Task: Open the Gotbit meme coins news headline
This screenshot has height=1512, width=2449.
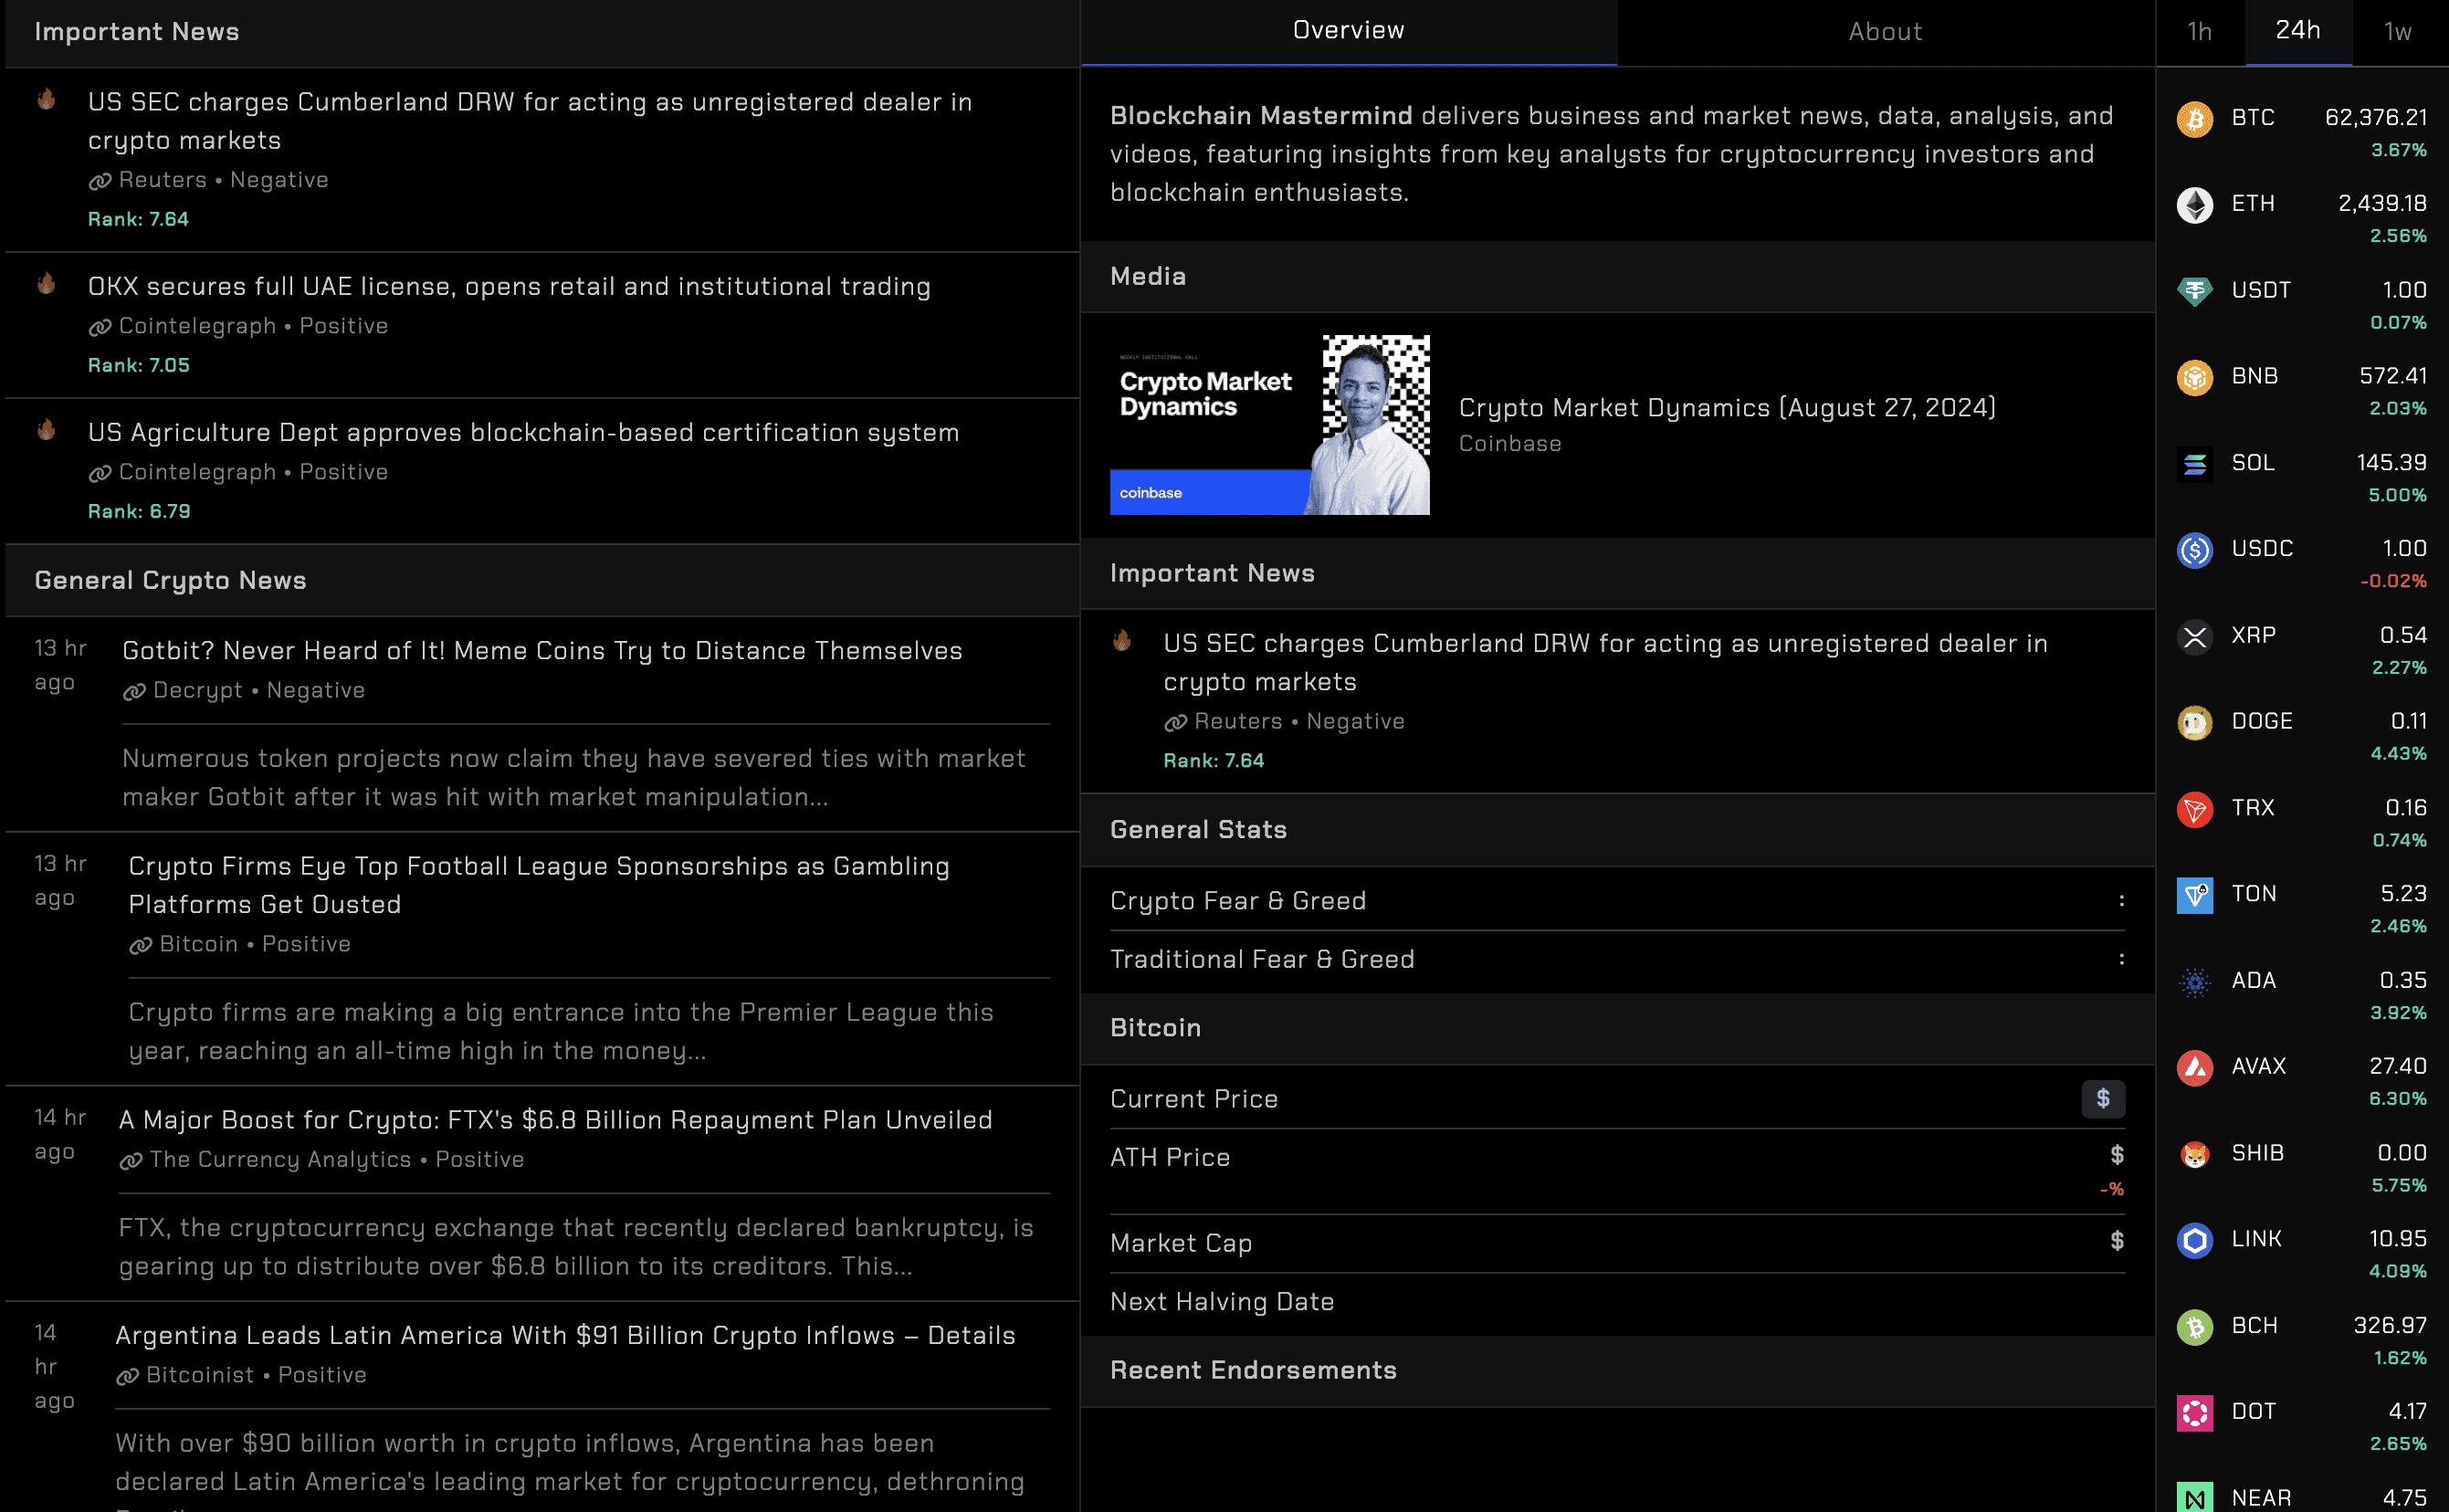Action: pyautogui.click(x=542, y=651)
